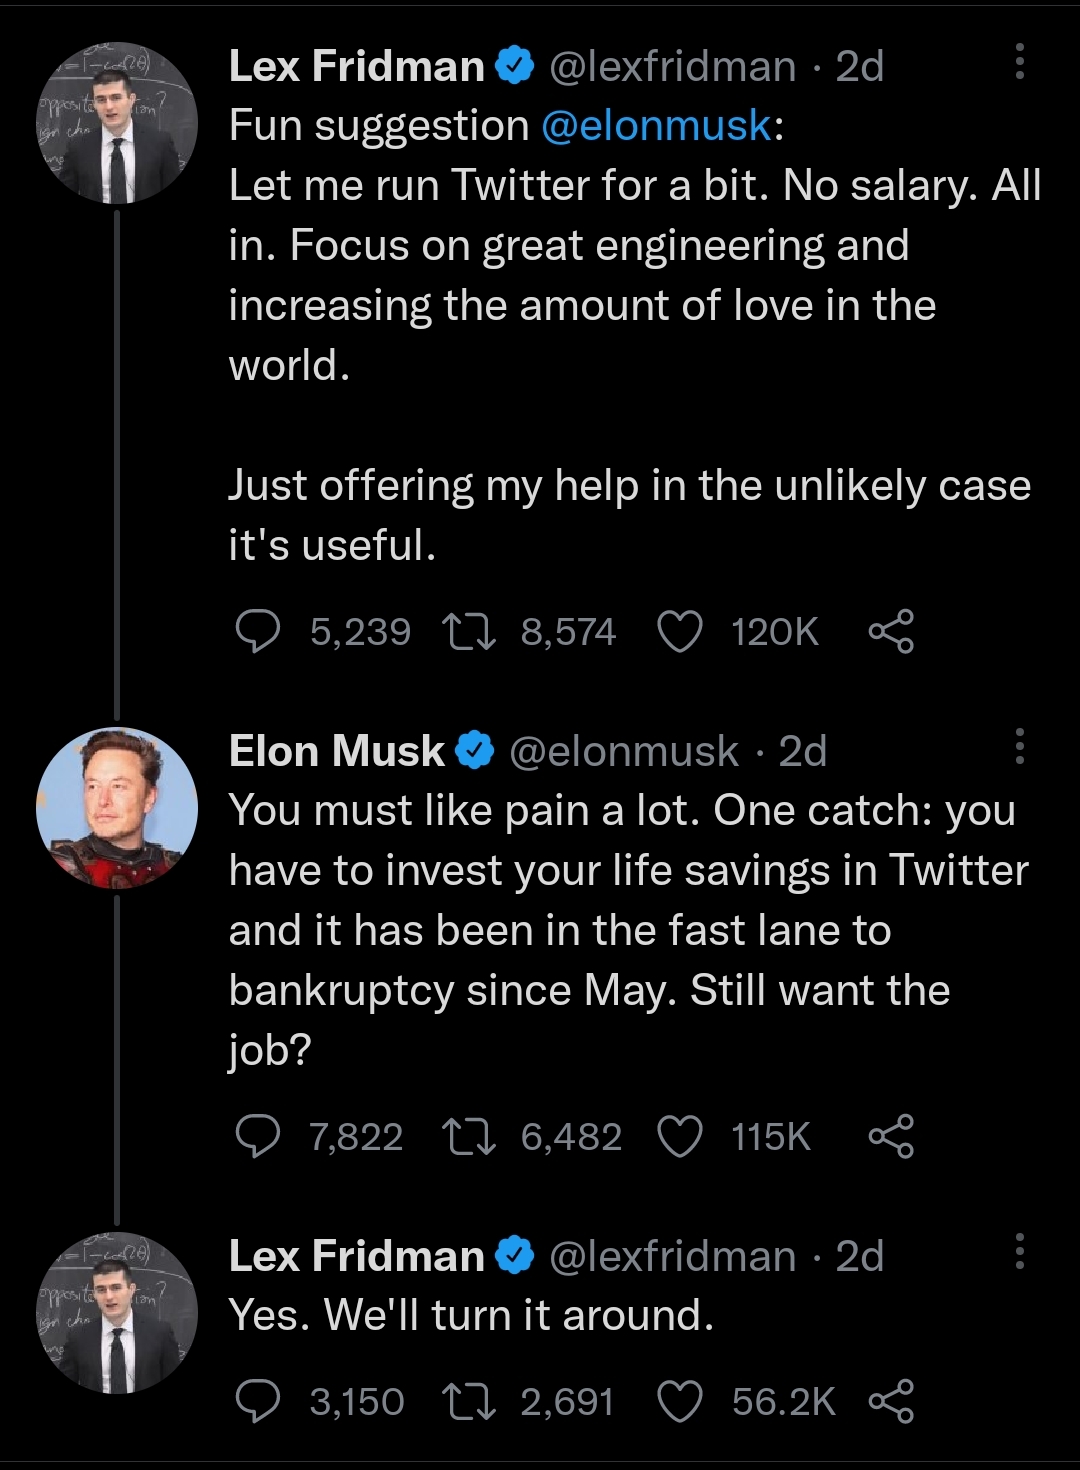
Task: Like Elon Musk's tweet with 115K likes
Action: (x=680, y=1137)
